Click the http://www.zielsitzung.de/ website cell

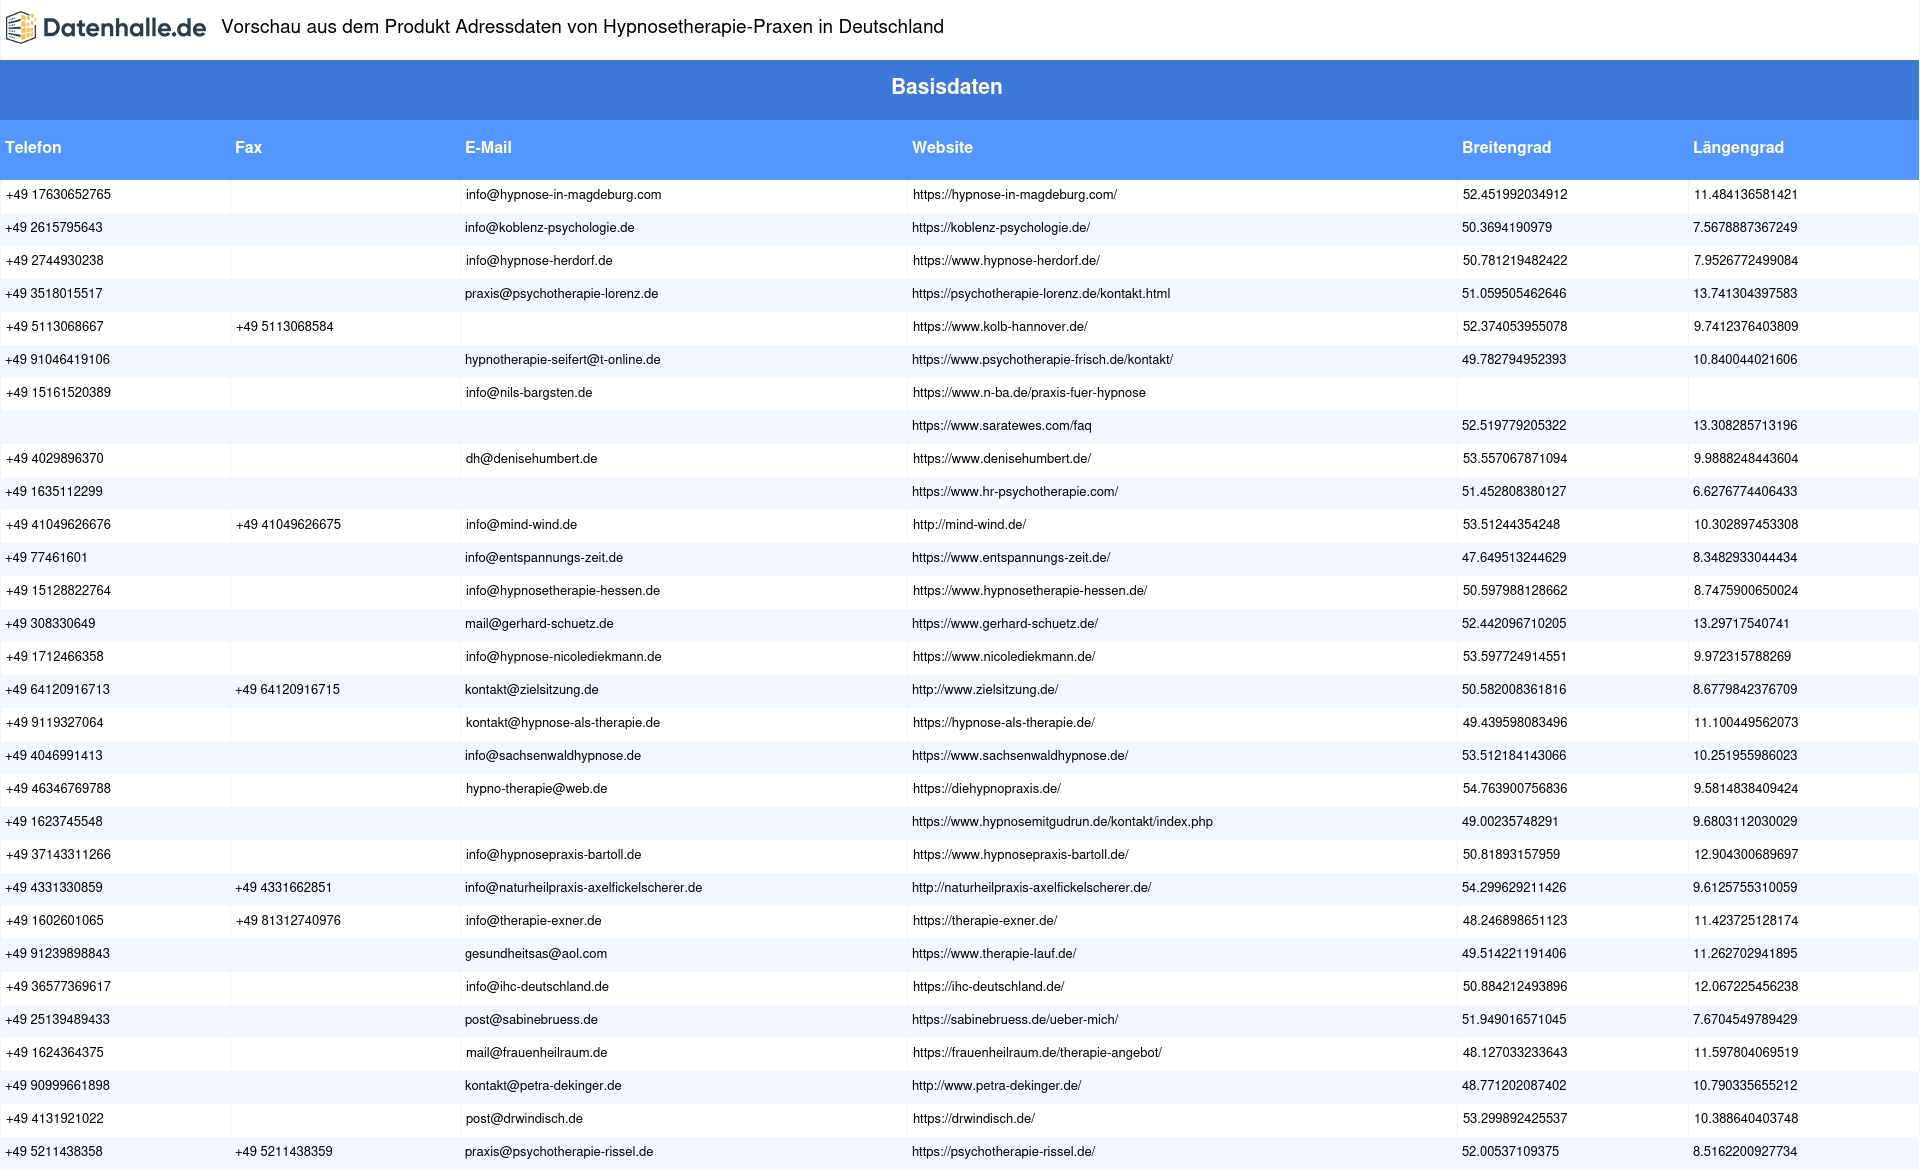[985, 690]
